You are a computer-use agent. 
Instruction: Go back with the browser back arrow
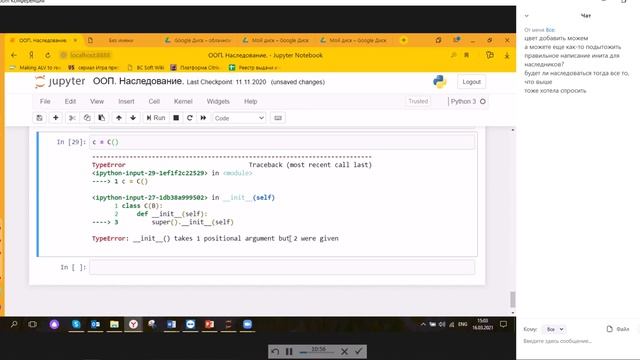click(x=14, y=55)
